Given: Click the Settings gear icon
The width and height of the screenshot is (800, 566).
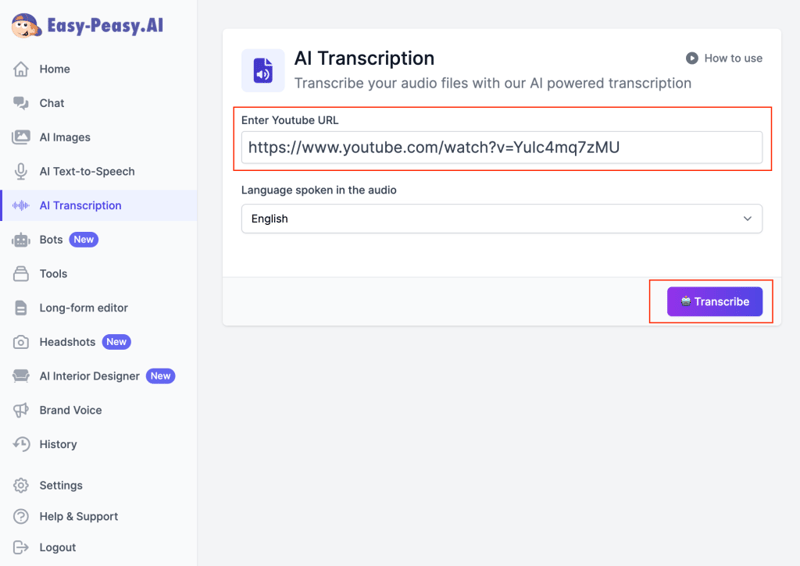Looking at the screenshot, I should [21, 485].
